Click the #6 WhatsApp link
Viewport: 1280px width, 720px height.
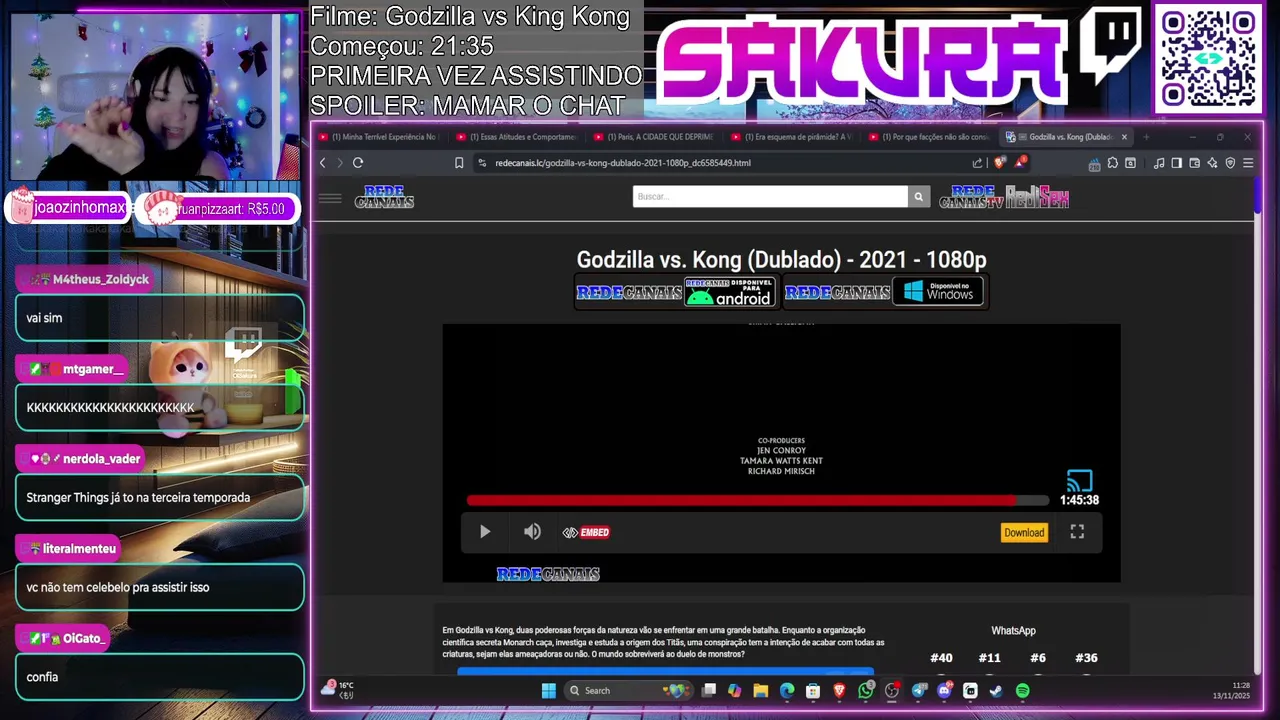[x=1038, y=658]
